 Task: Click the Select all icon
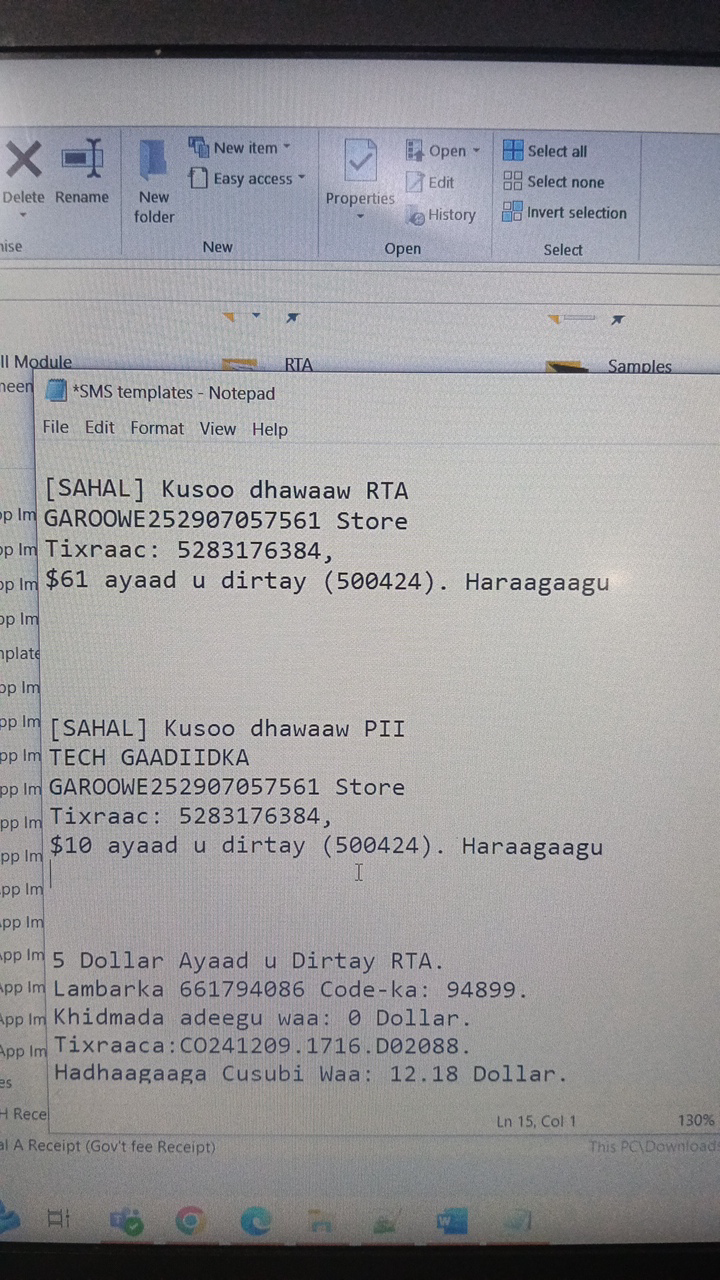point(513,150)
